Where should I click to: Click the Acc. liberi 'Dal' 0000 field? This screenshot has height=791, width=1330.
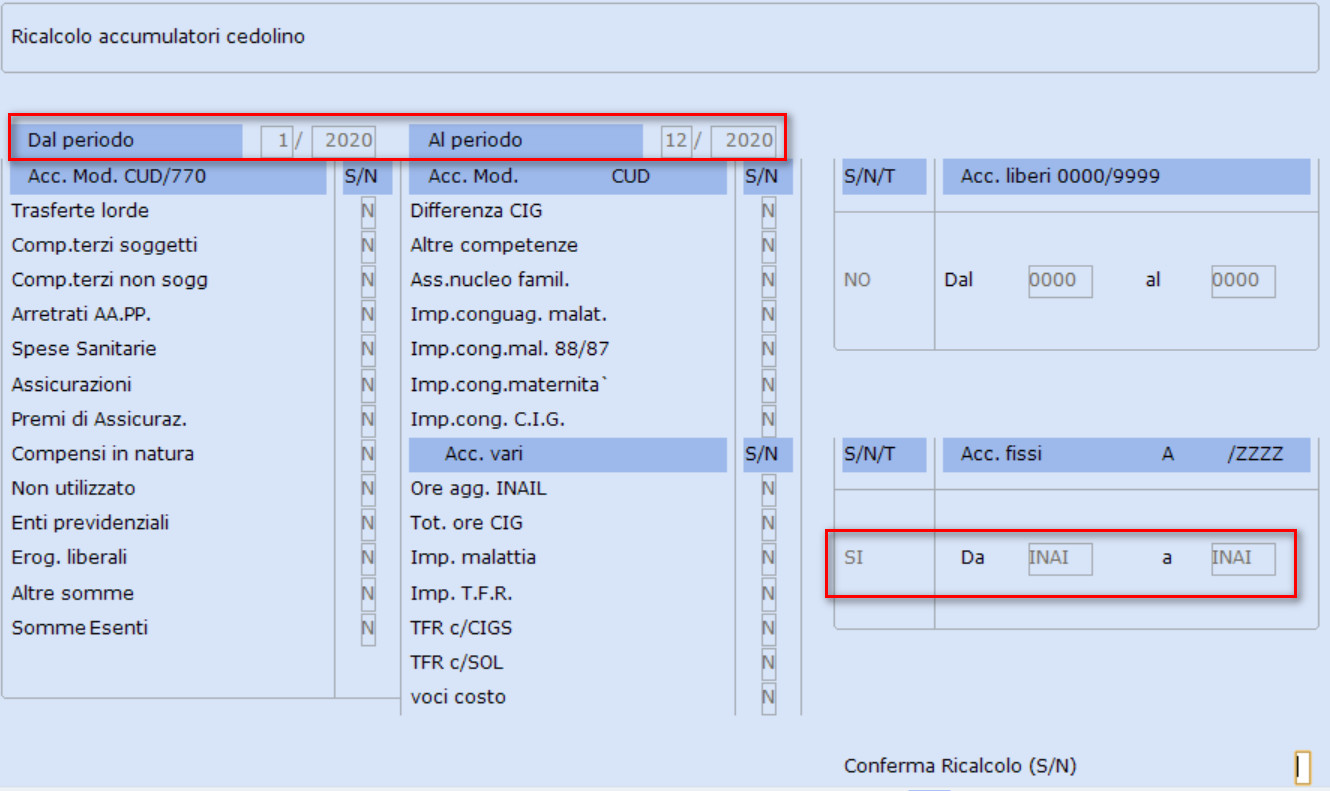tap(1060, 281)
